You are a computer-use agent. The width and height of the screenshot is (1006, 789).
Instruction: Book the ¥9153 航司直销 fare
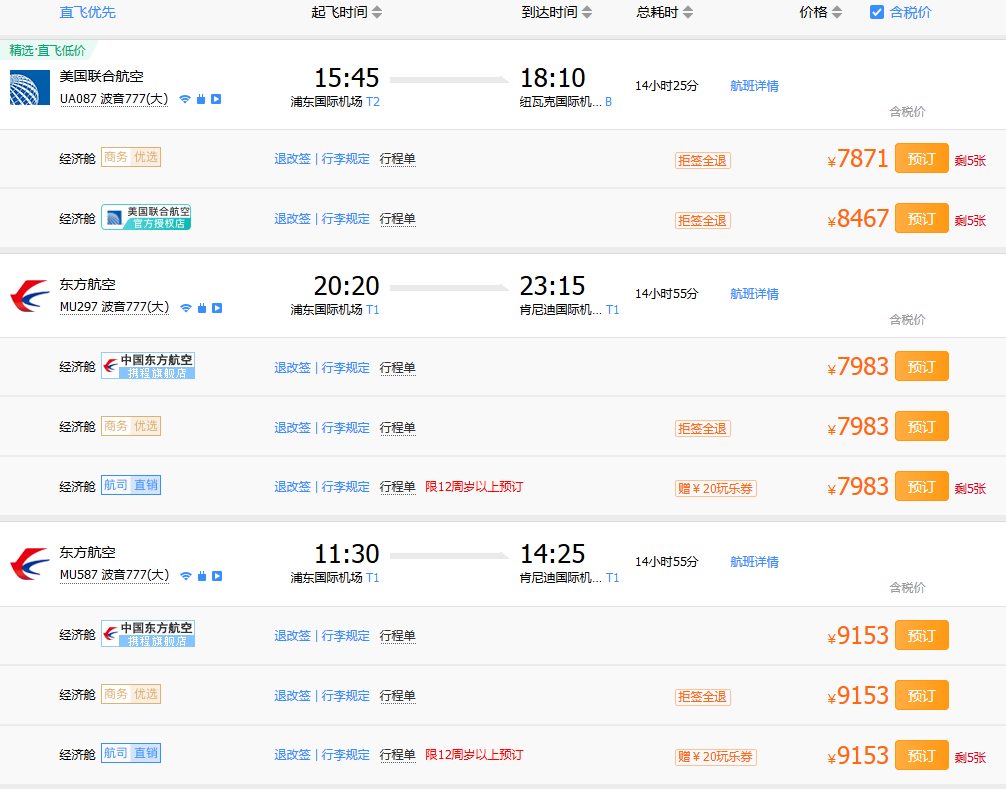point(921,756)
